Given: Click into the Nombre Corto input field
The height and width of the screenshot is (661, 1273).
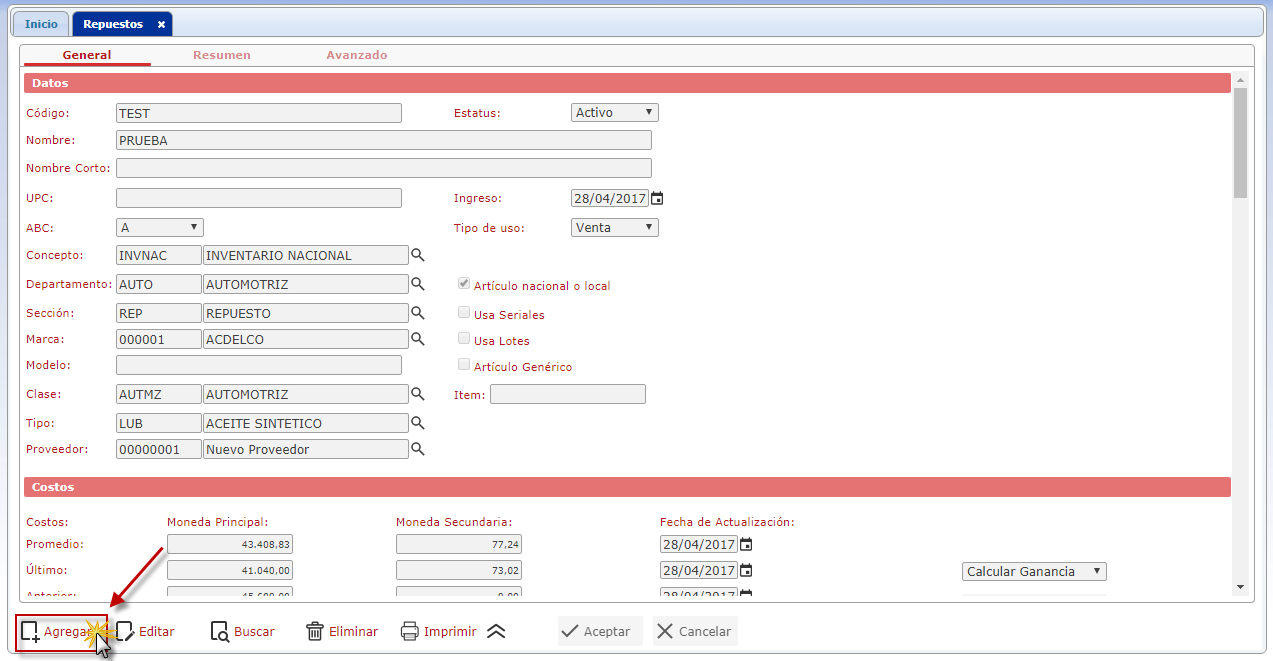Looking at the screenshot, I should [x=383, y=168].
